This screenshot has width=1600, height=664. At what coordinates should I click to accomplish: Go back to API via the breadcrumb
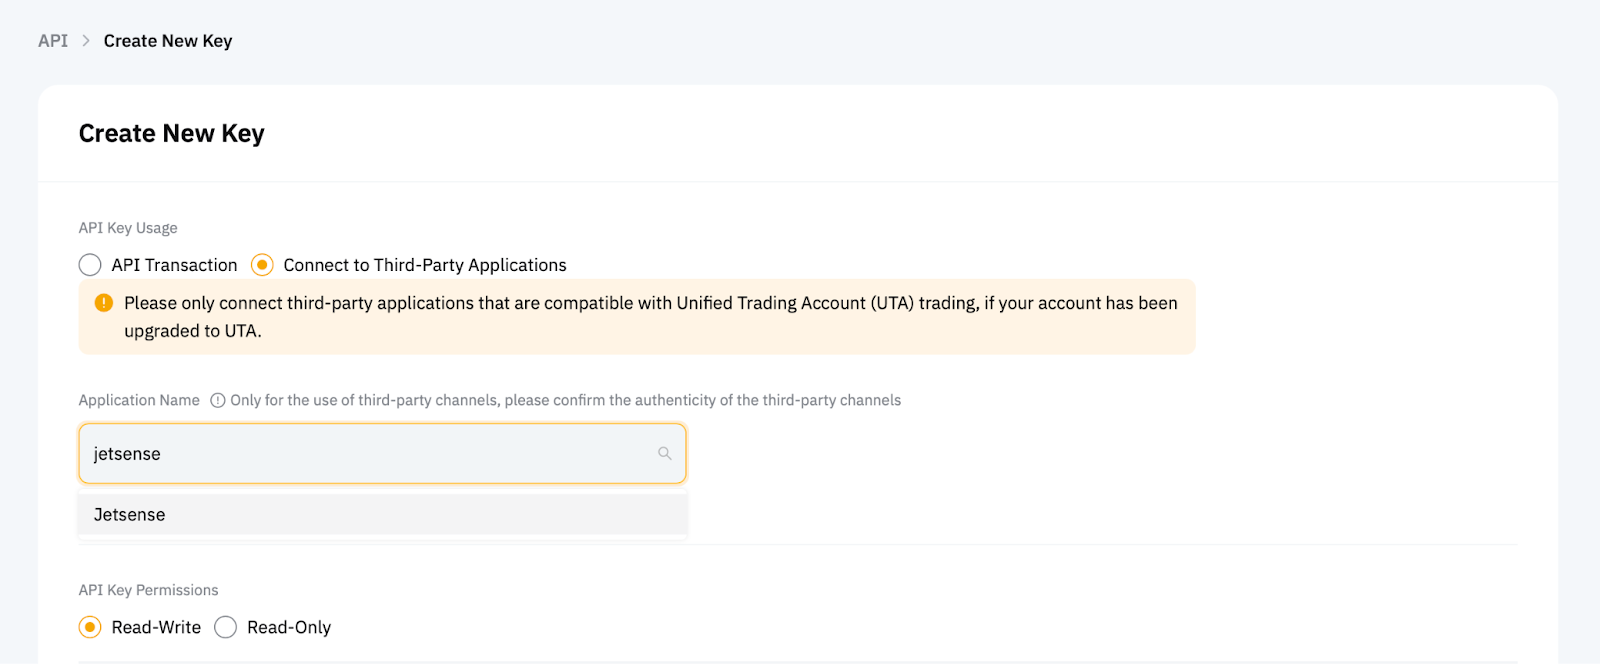[x=53, y=41]
